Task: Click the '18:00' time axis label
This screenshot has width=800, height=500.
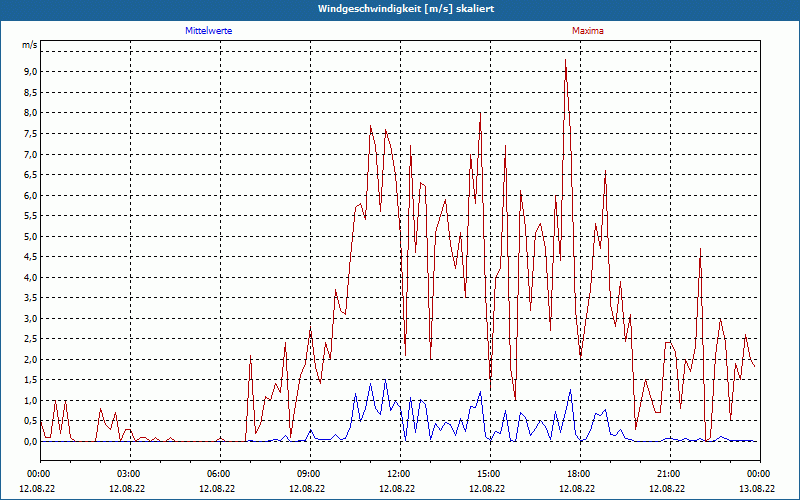Action: [x=580, y=474]
